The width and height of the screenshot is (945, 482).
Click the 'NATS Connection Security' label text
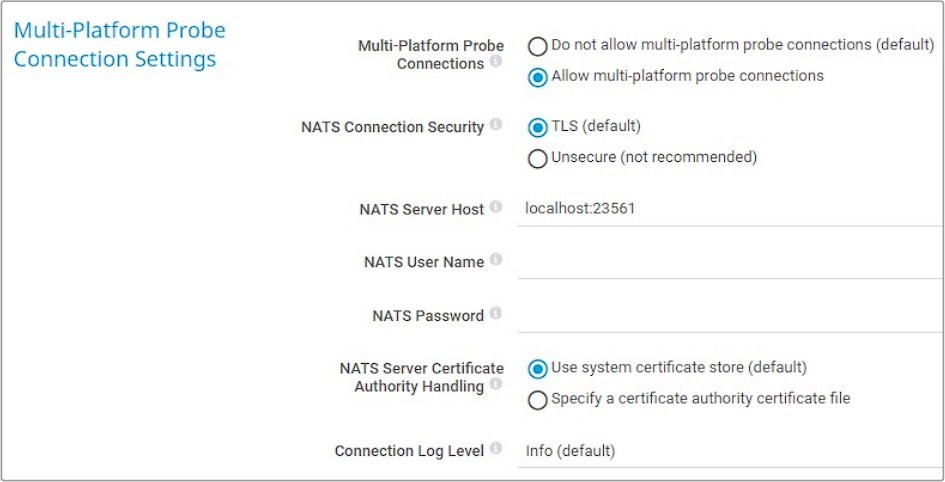(x=392, y=128)
